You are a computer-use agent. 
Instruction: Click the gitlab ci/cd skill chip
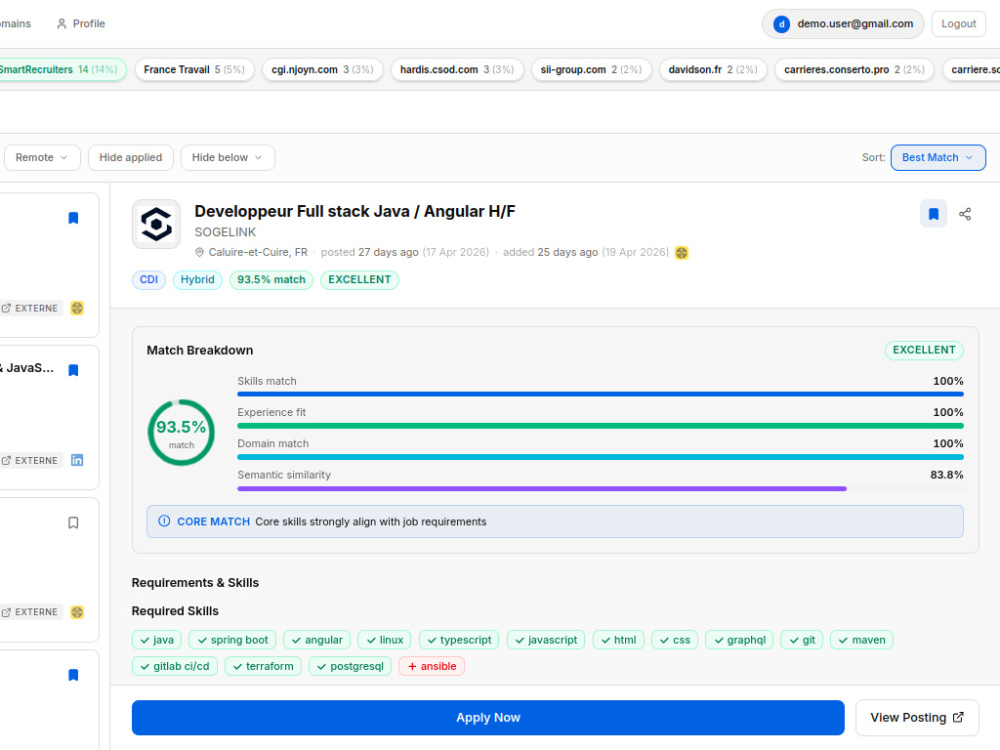pyautogui.click(x=175, y=666)
